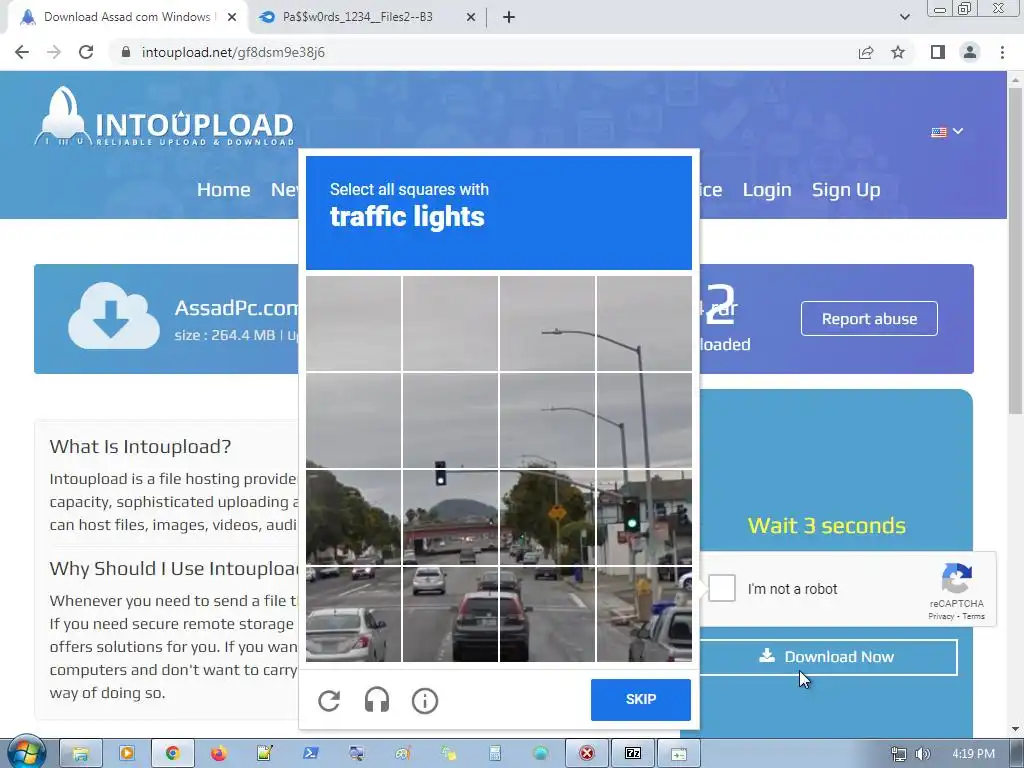Select the tile with green traffic light
Image resolution: width=1024 pixels, height=768 pixels.
(x=644, y=517)
